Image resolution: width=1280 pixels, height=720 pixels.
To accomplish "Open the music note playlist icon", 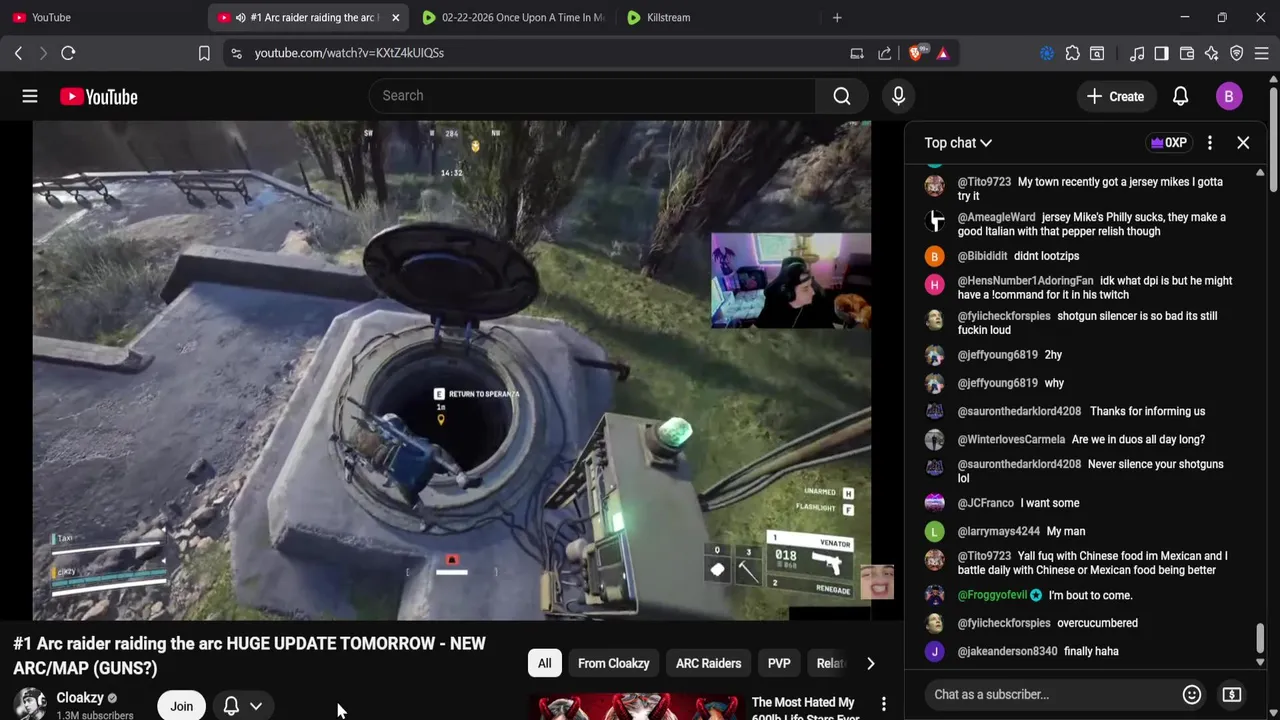I will pos(1137,53).
